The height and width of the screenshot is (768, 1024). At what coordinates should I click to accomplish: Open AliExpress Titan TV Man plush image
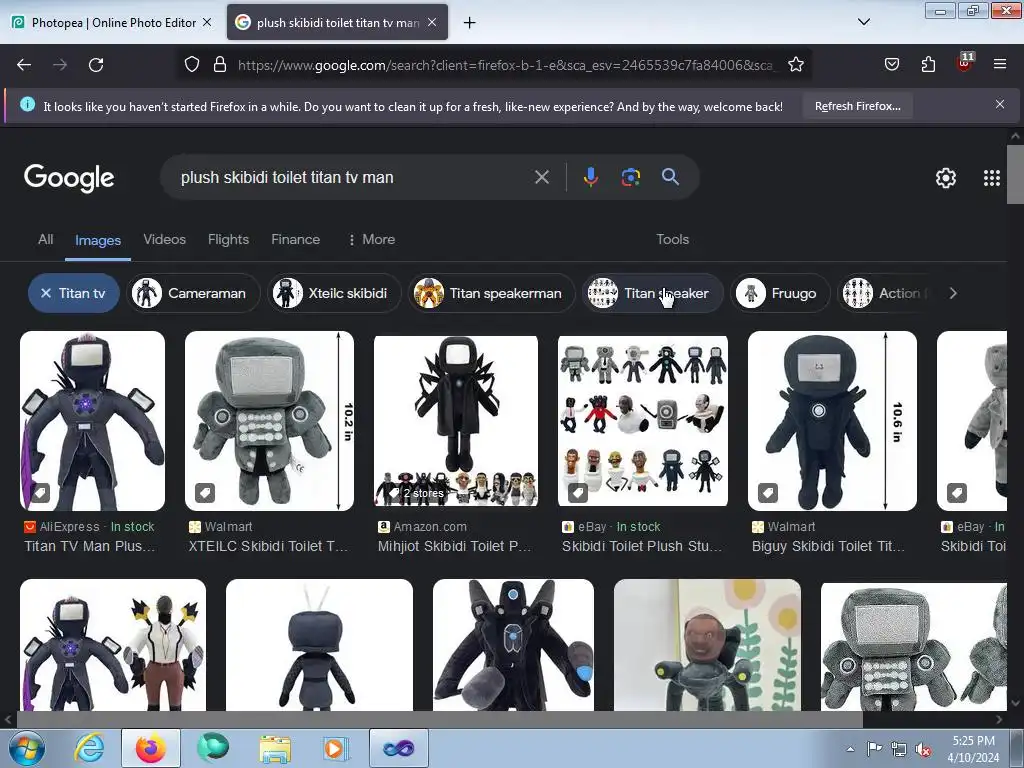tap(92, 421)
